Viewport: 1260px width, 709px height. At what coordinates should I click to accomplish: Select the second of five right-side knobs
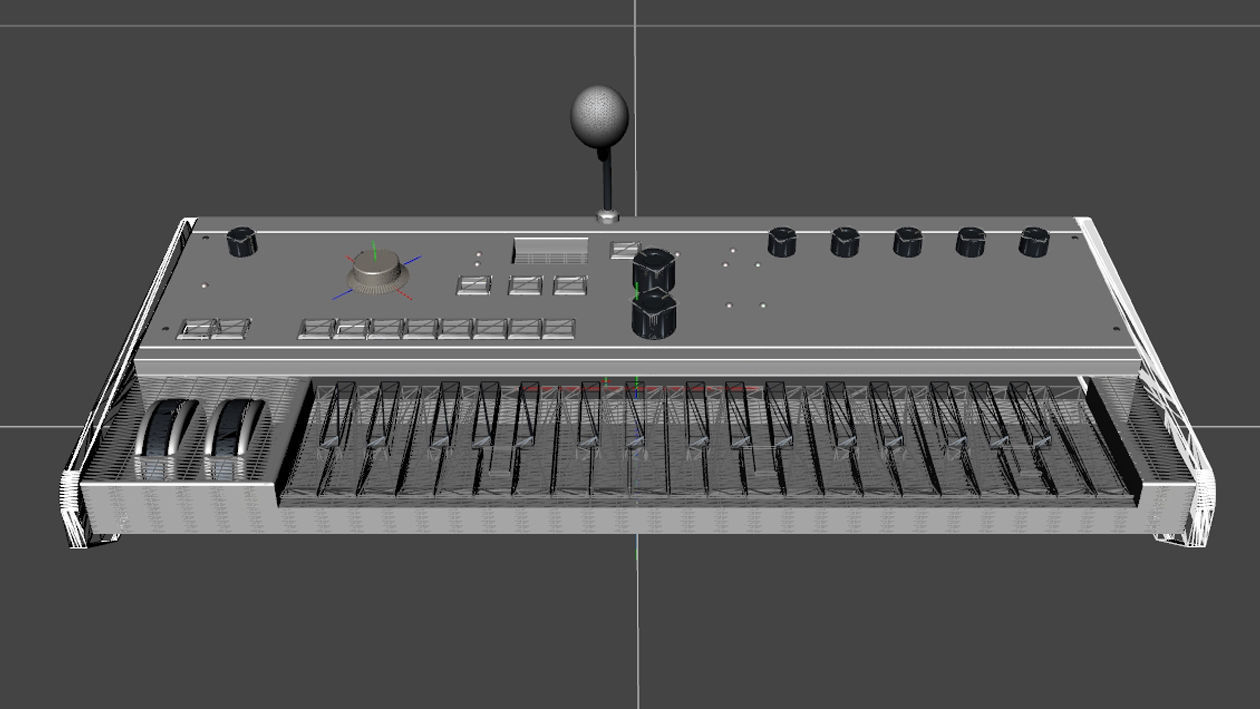pos(845,242)
